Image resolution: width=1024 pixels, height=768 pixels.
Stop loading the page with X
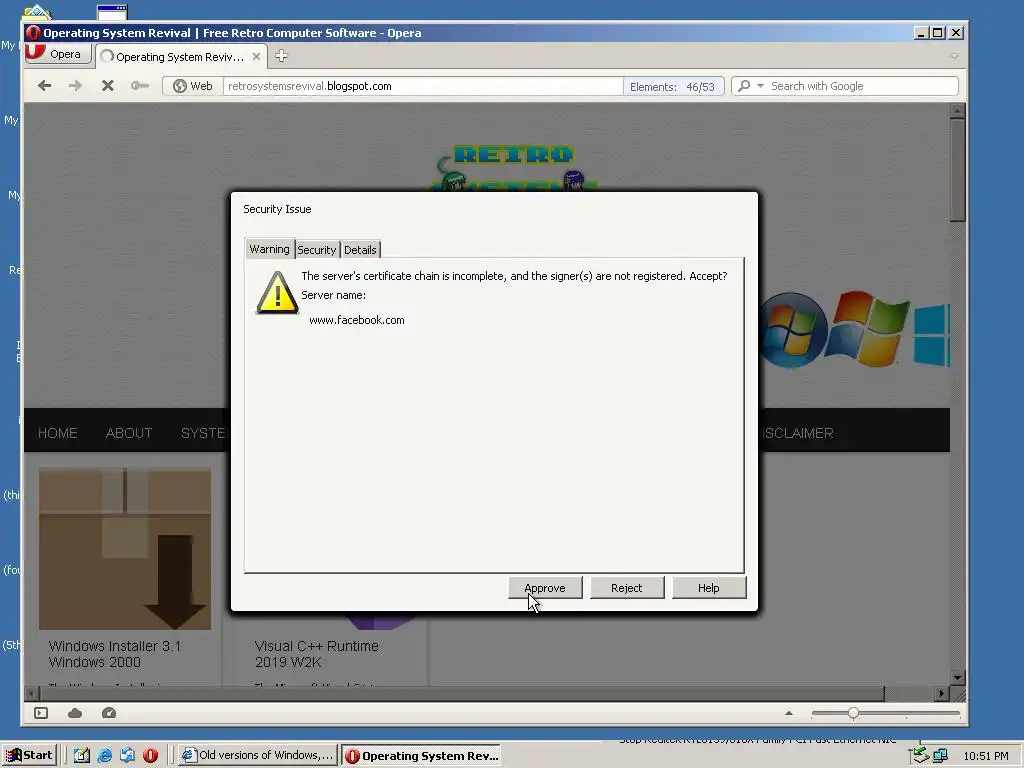coord(108,86)
